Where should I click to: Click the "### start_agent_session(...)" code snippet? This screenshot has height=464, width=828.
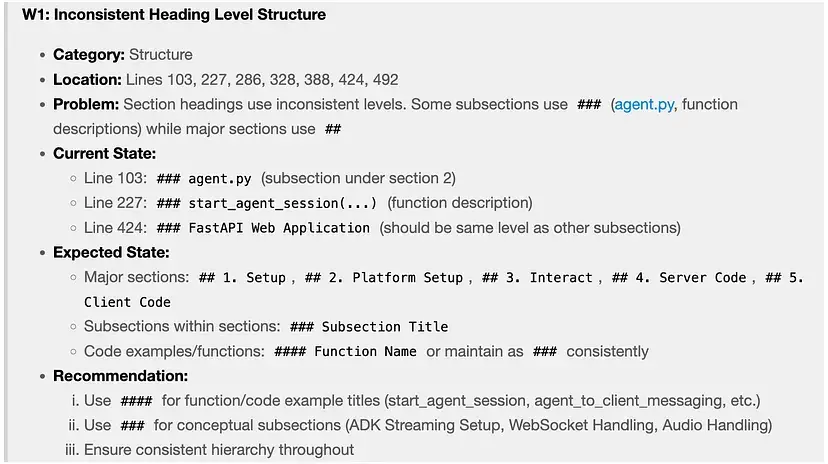pos(267,203)
